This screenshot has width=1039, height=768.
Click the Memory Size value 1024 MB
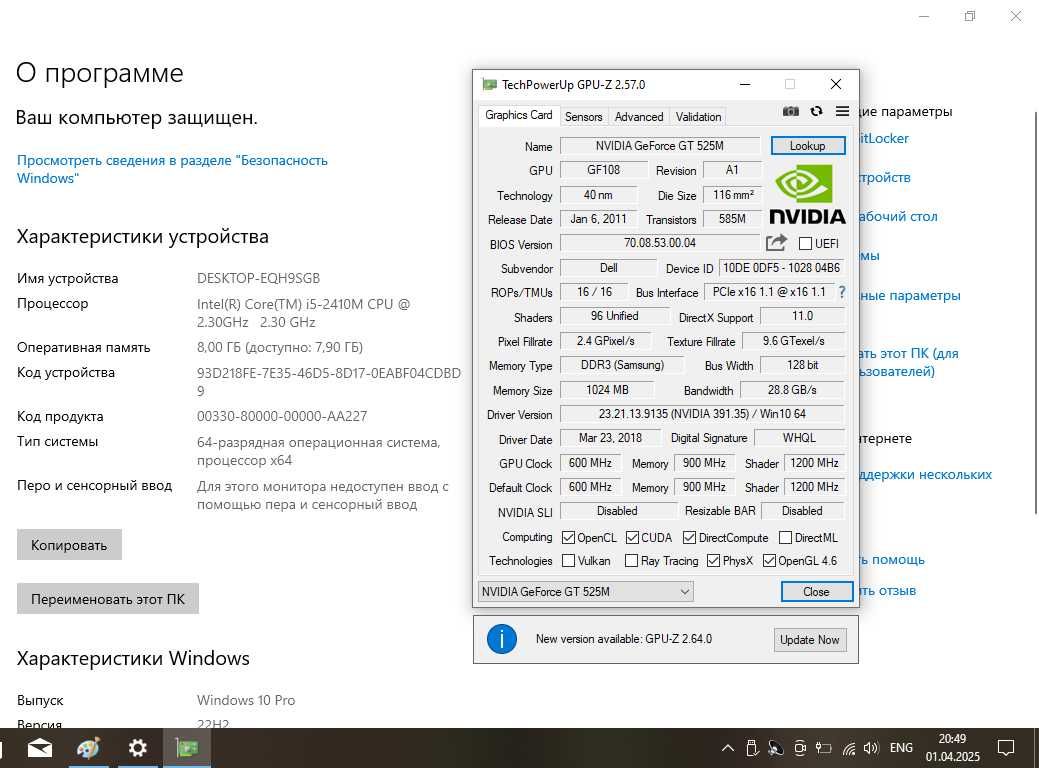[607, 390]
